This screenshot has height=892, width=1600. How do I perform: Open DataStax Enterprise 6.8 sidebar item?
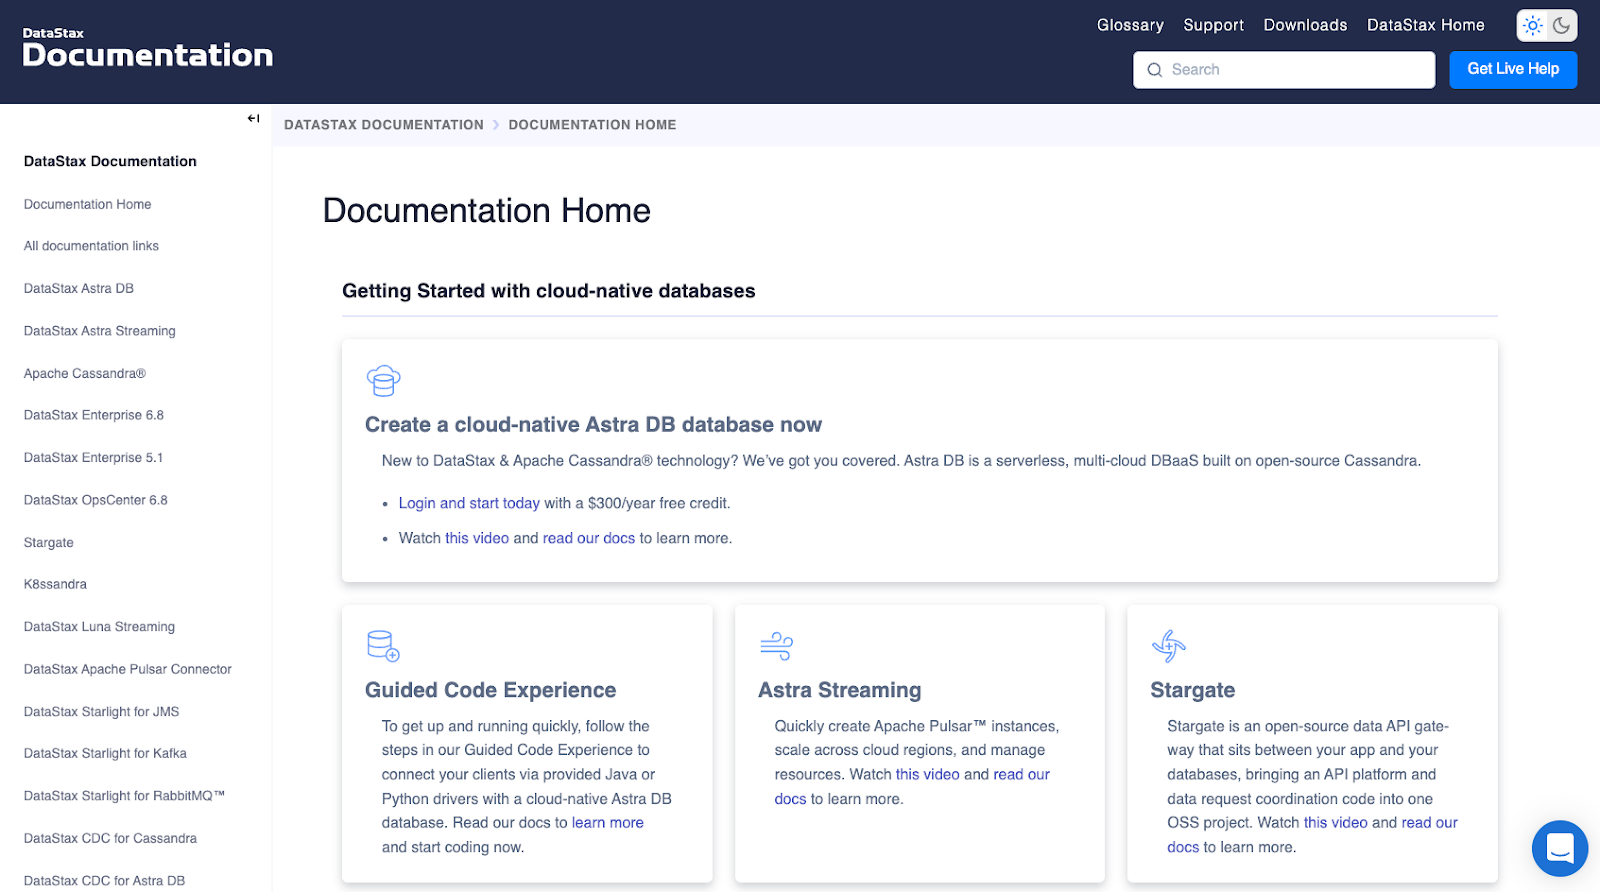pyautogui.click(x=94, y=415)
